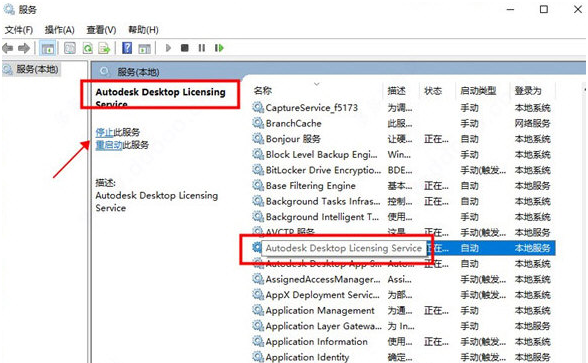
Task: Click the gear icon beside AppX Deployment Service
Action: click(258, 295)
